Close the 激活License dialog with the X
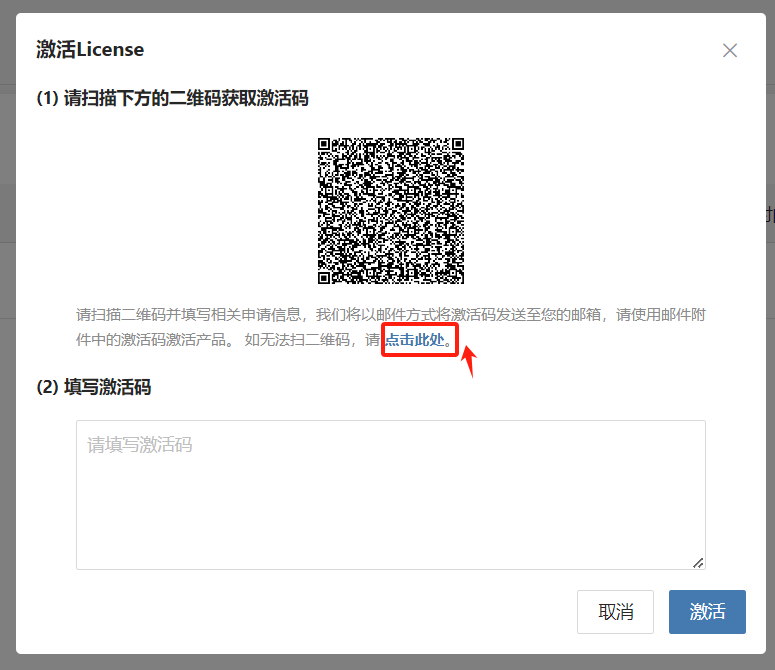This screenshot has height=670, width=775. coord(730,50)
